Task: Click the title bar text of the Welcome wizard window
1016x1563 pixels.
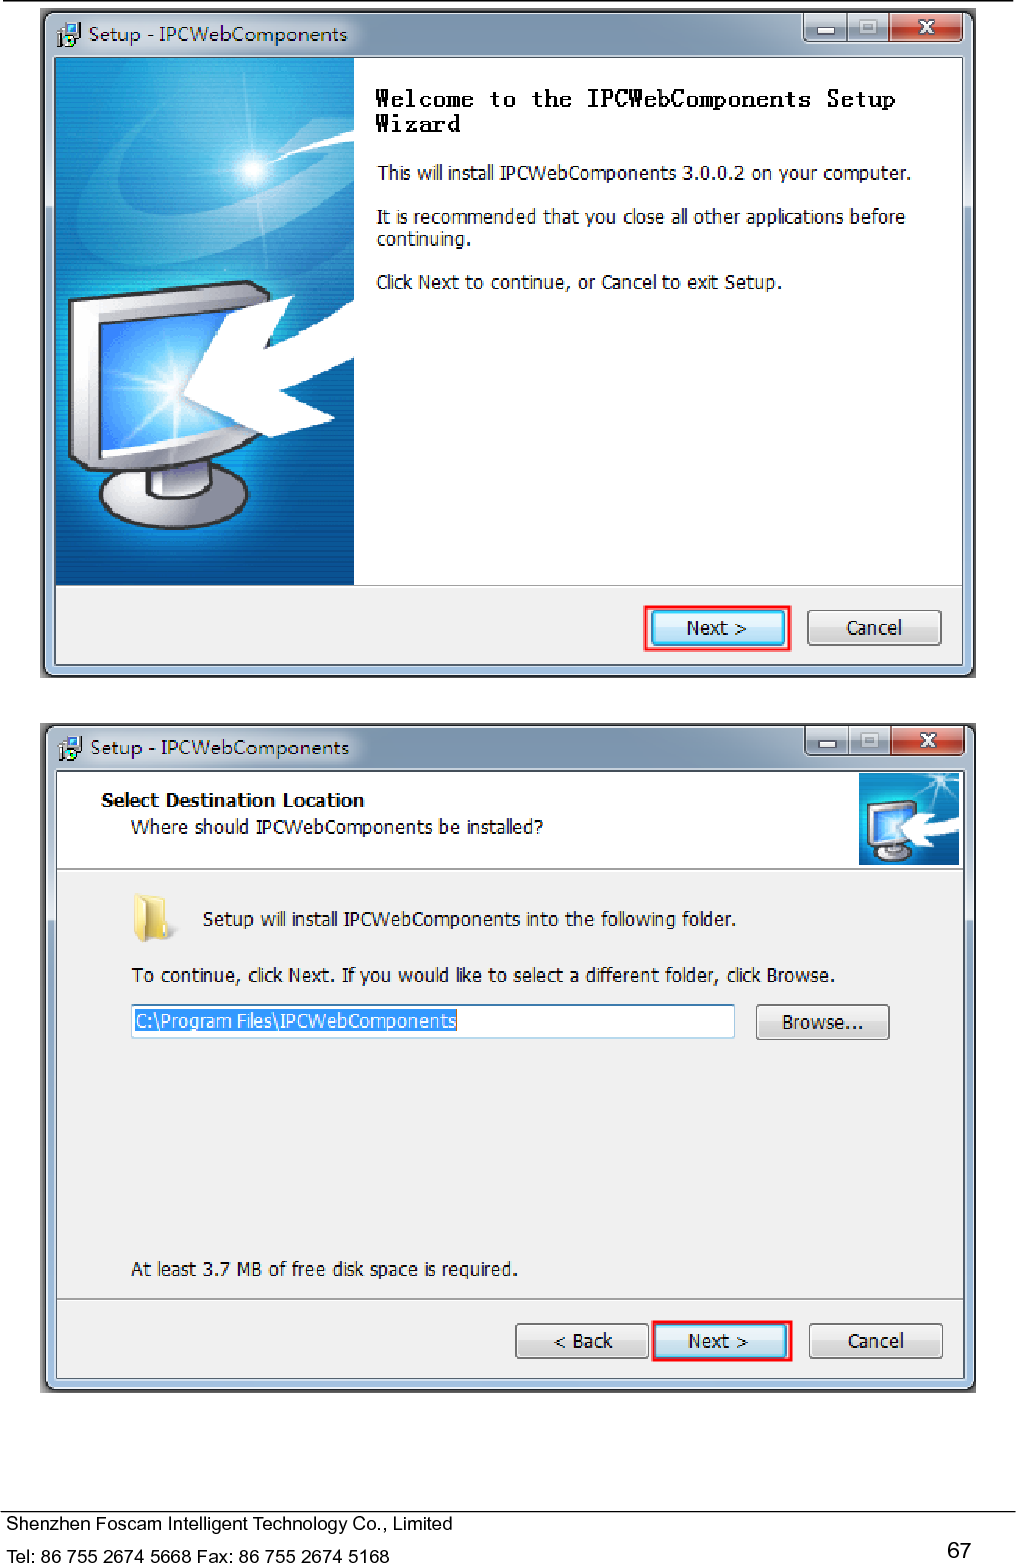Action: pyautogui.click(x=218, y=35)
